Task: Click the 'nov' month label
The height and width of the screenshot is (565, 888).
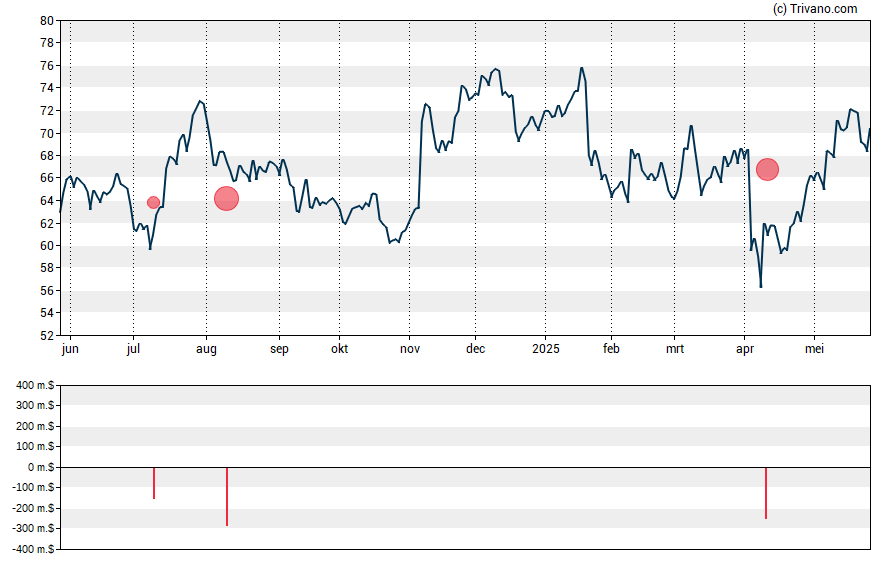Action: (x=410, y=349)
